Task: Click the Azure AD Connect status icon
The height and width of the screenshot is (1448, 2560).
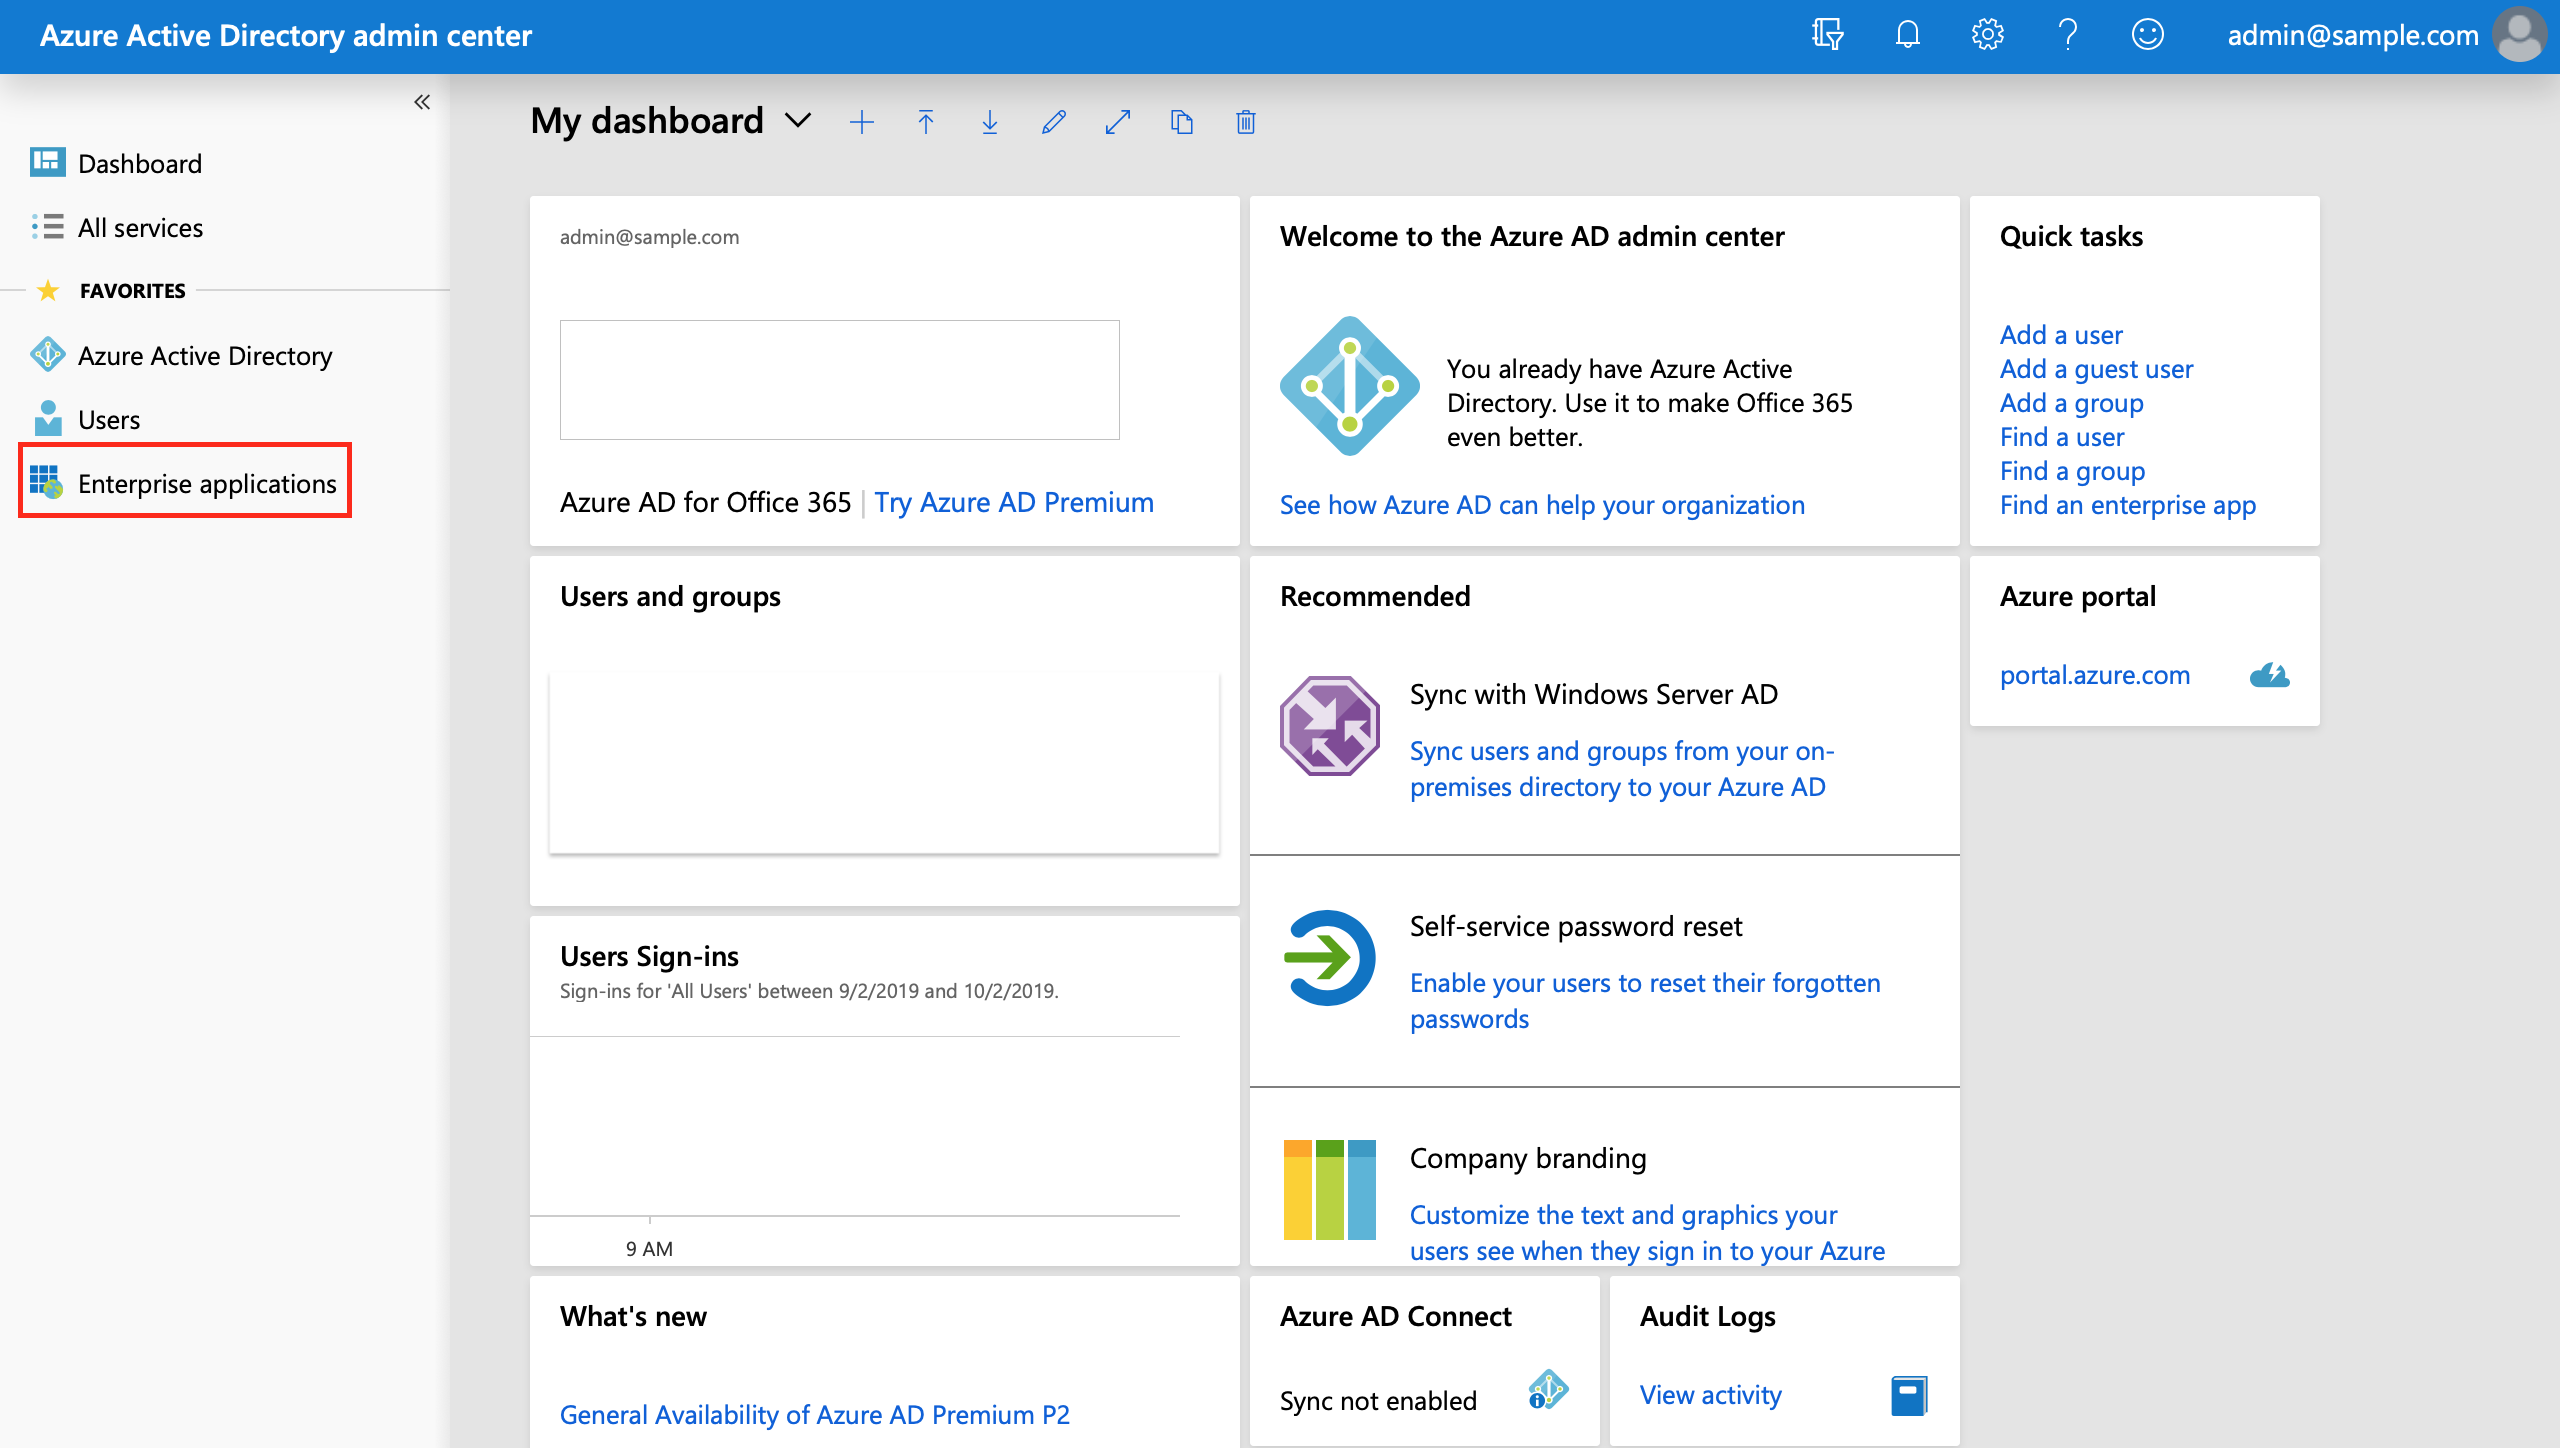Action: point(1548,1390)
